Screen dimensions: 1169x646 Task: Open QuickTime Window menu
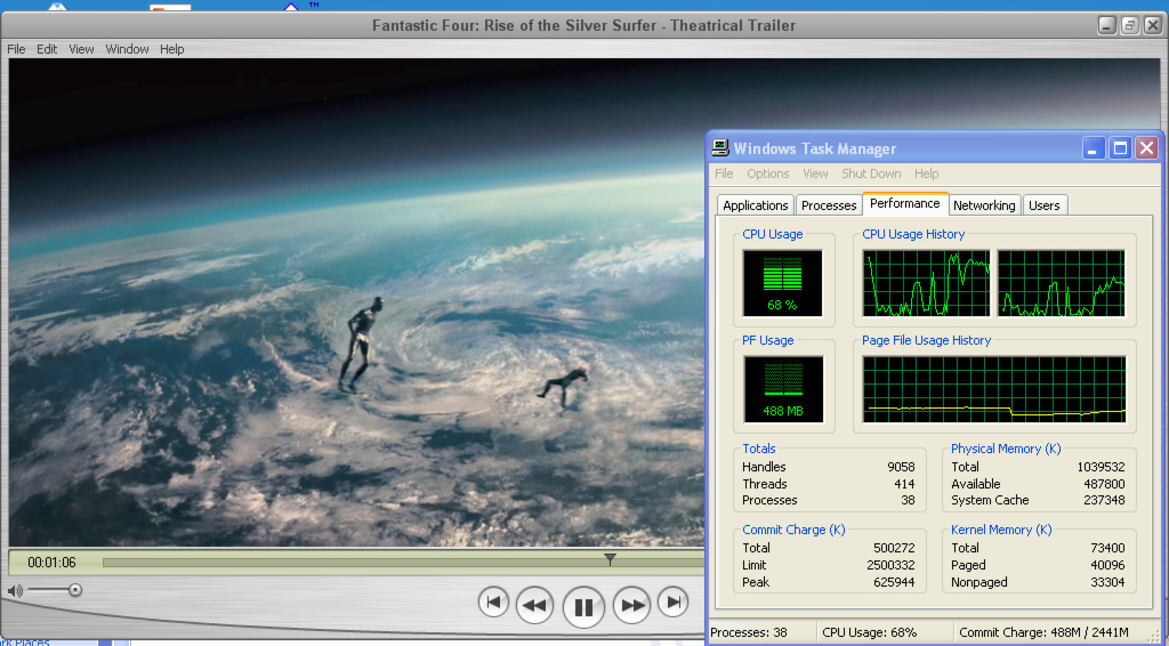point(127,49)
